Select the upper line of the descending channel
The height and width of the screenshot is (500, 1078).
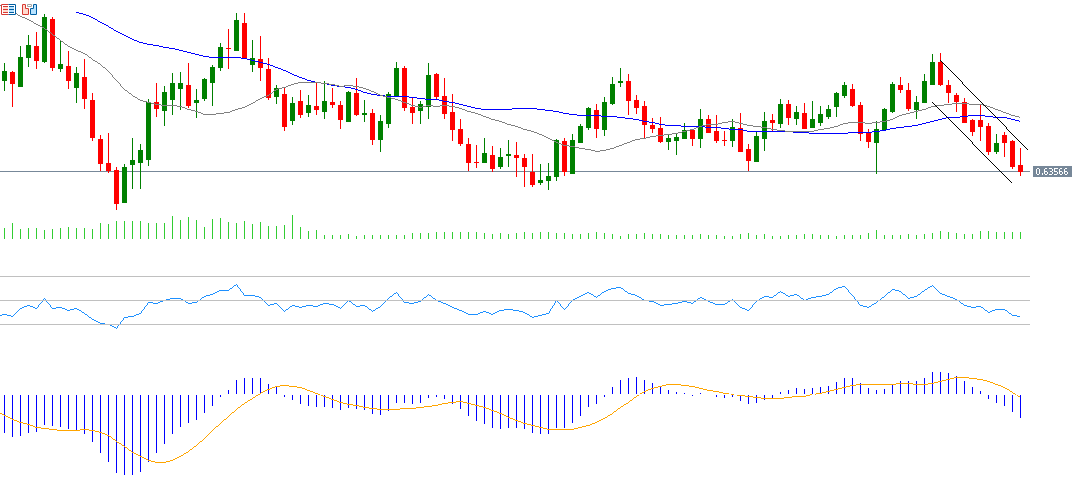[985, 107]
